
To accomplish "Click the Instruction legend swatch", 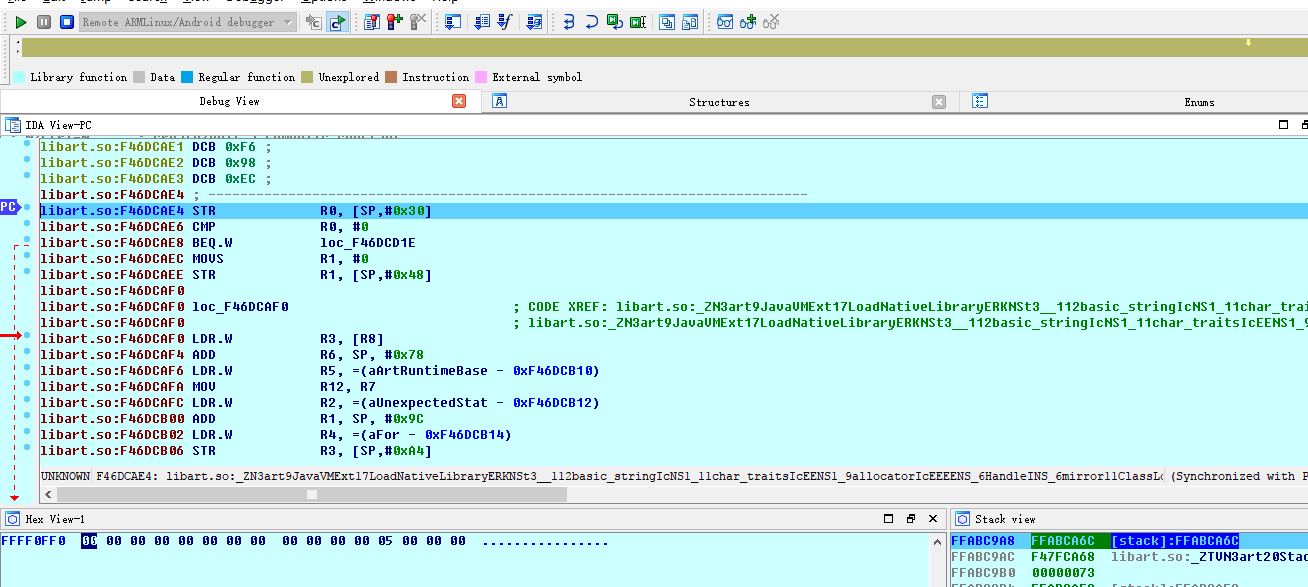I will (x=391, y=77).
